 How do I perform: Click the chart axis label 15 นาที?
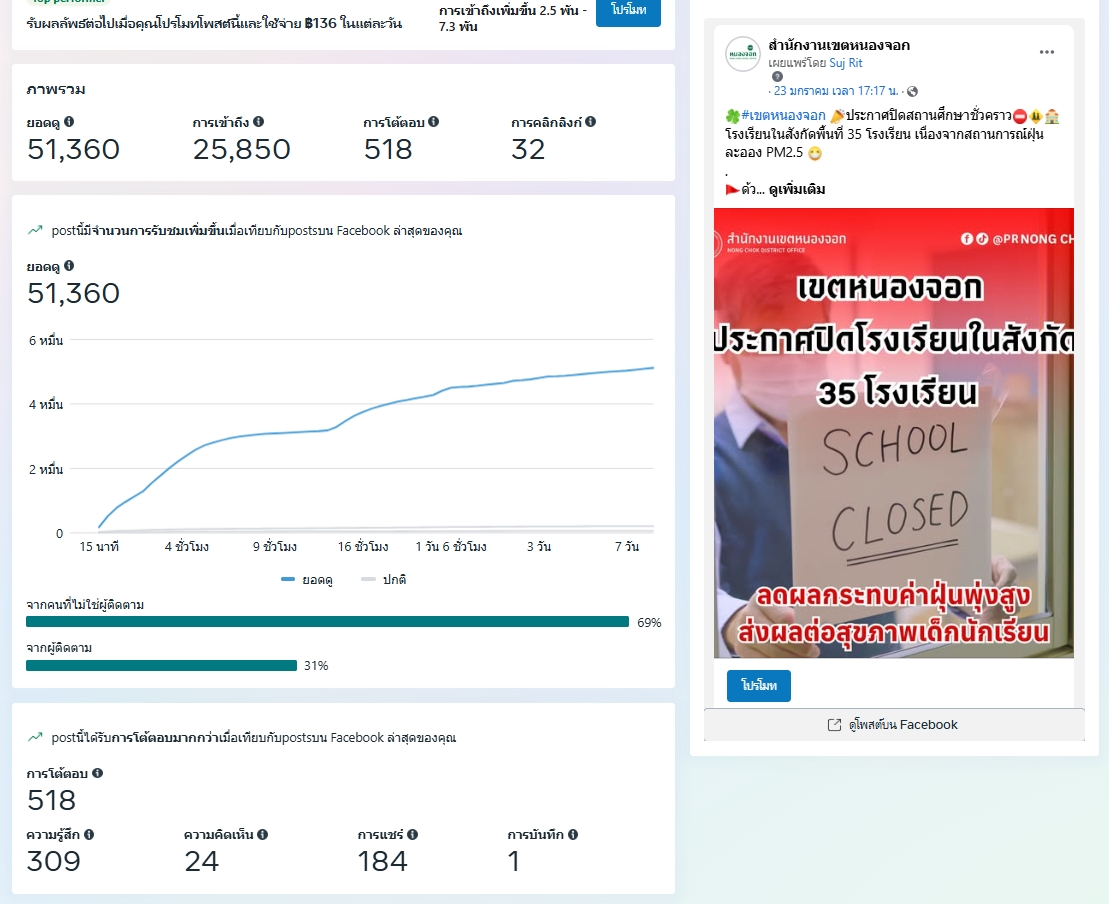pos(99,547)
